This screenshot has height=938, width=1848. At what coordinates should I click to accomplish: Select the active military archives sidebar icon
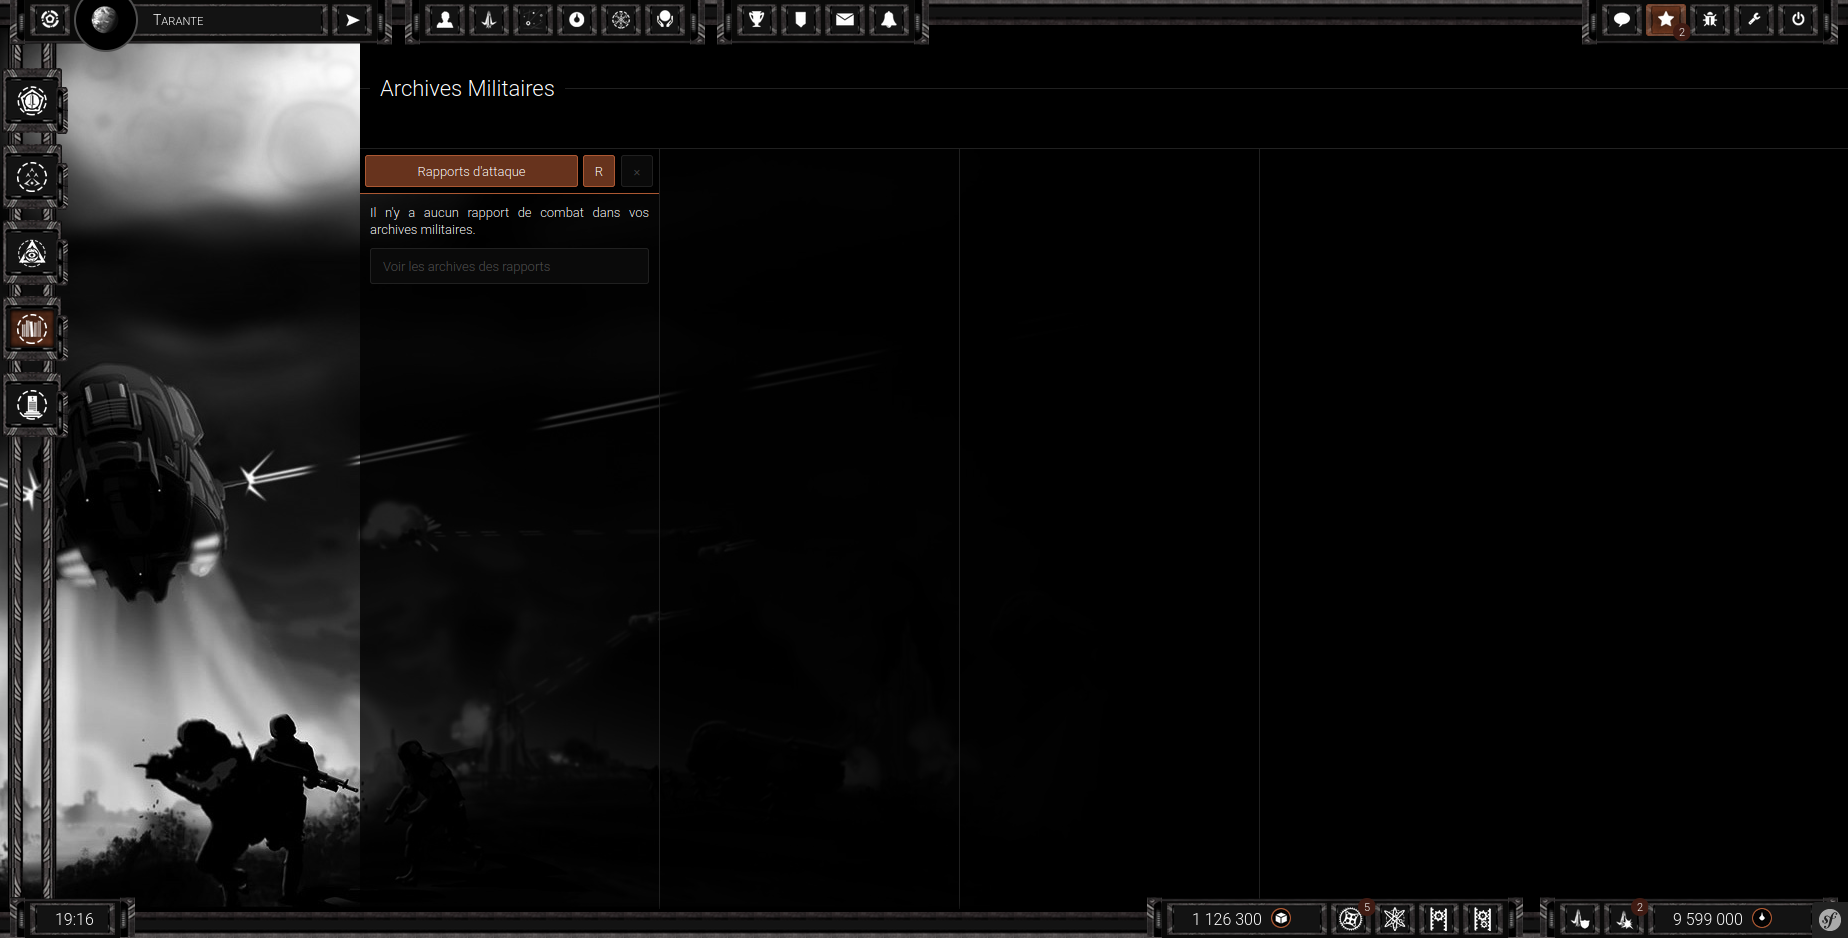click(32, 329)
